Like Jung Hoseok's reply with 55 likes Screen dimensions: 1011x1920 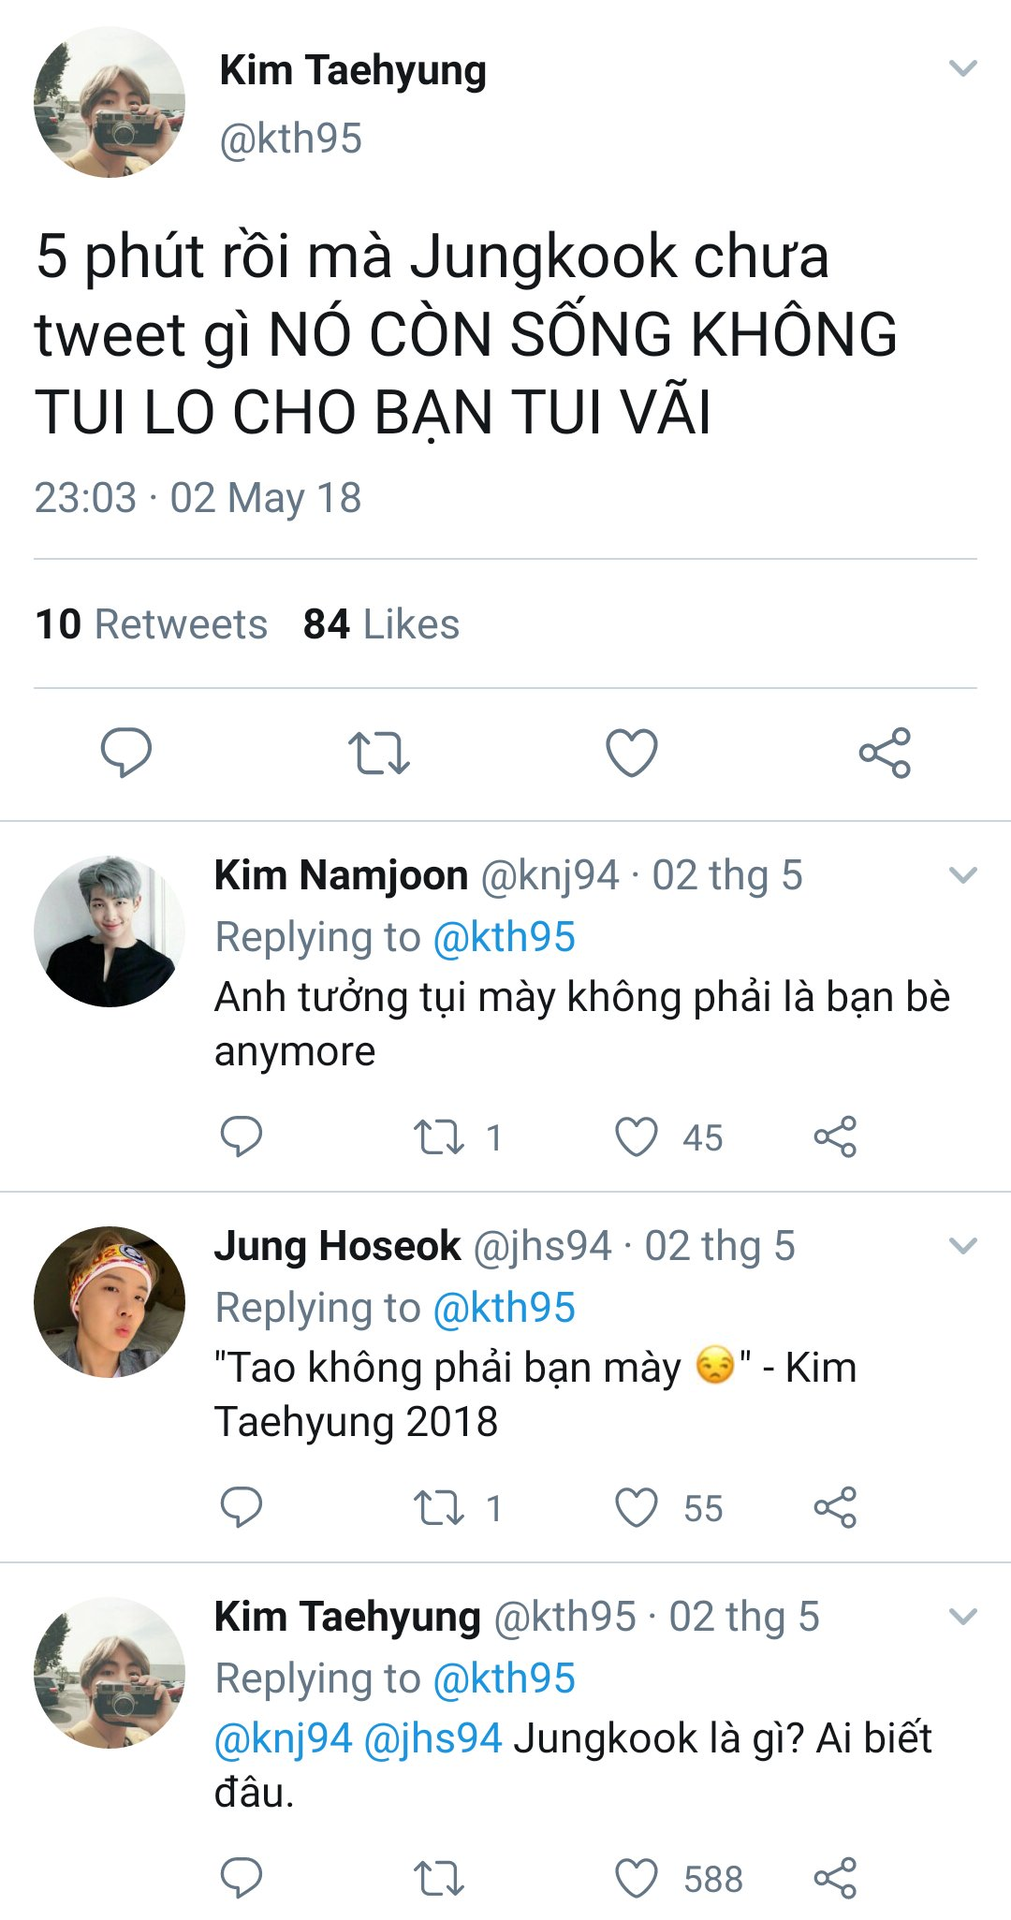point(637,1508)
